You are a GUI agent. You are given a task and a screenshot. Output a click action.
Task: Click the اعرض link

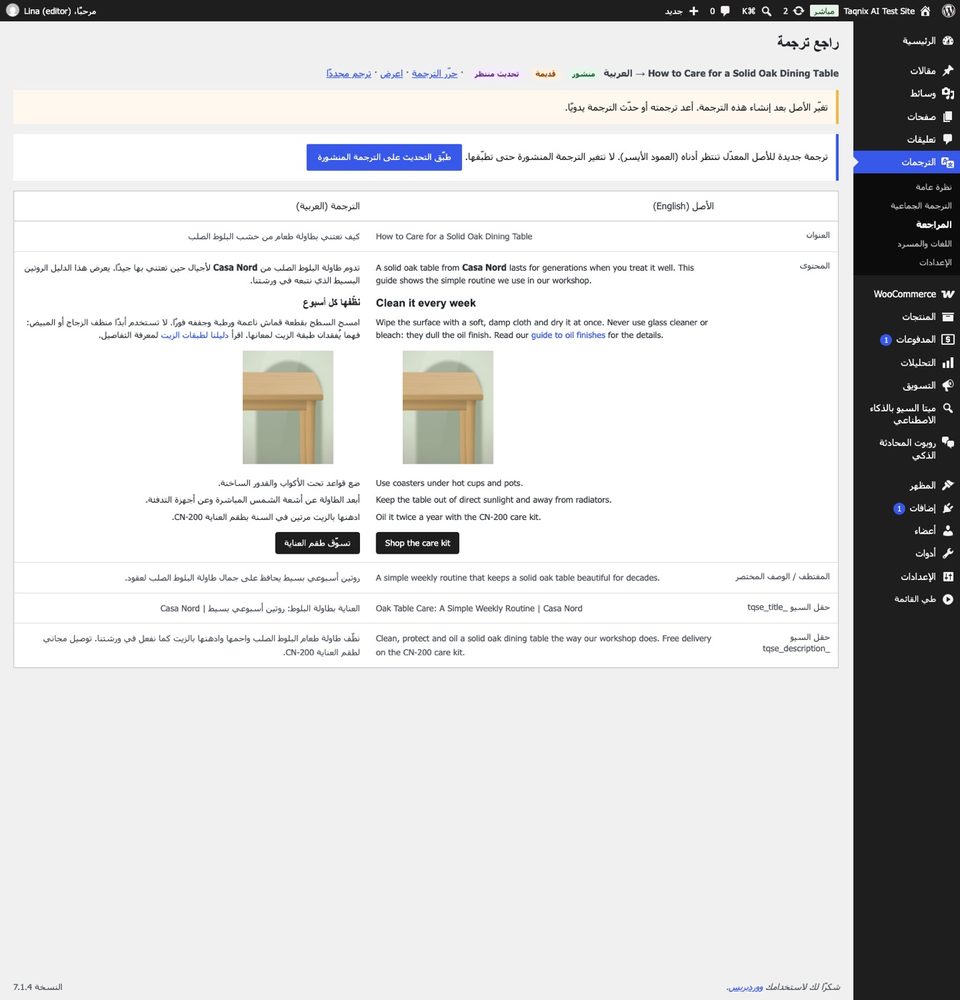[x=392, y=73]
